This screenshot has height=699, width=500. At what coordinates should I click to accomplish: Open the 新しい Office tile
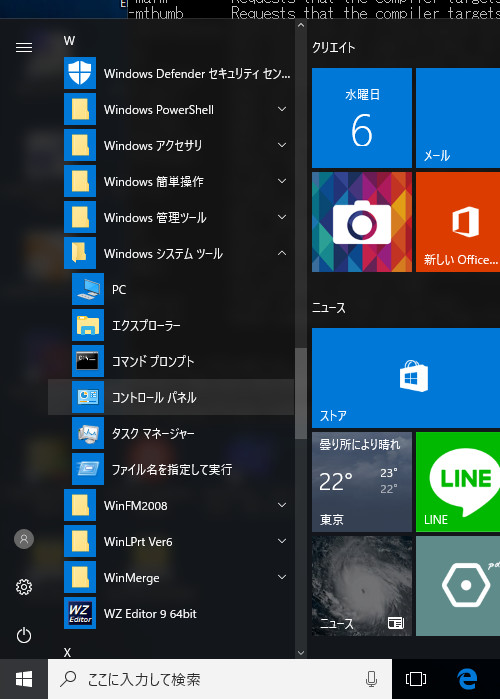pos(458,222)
